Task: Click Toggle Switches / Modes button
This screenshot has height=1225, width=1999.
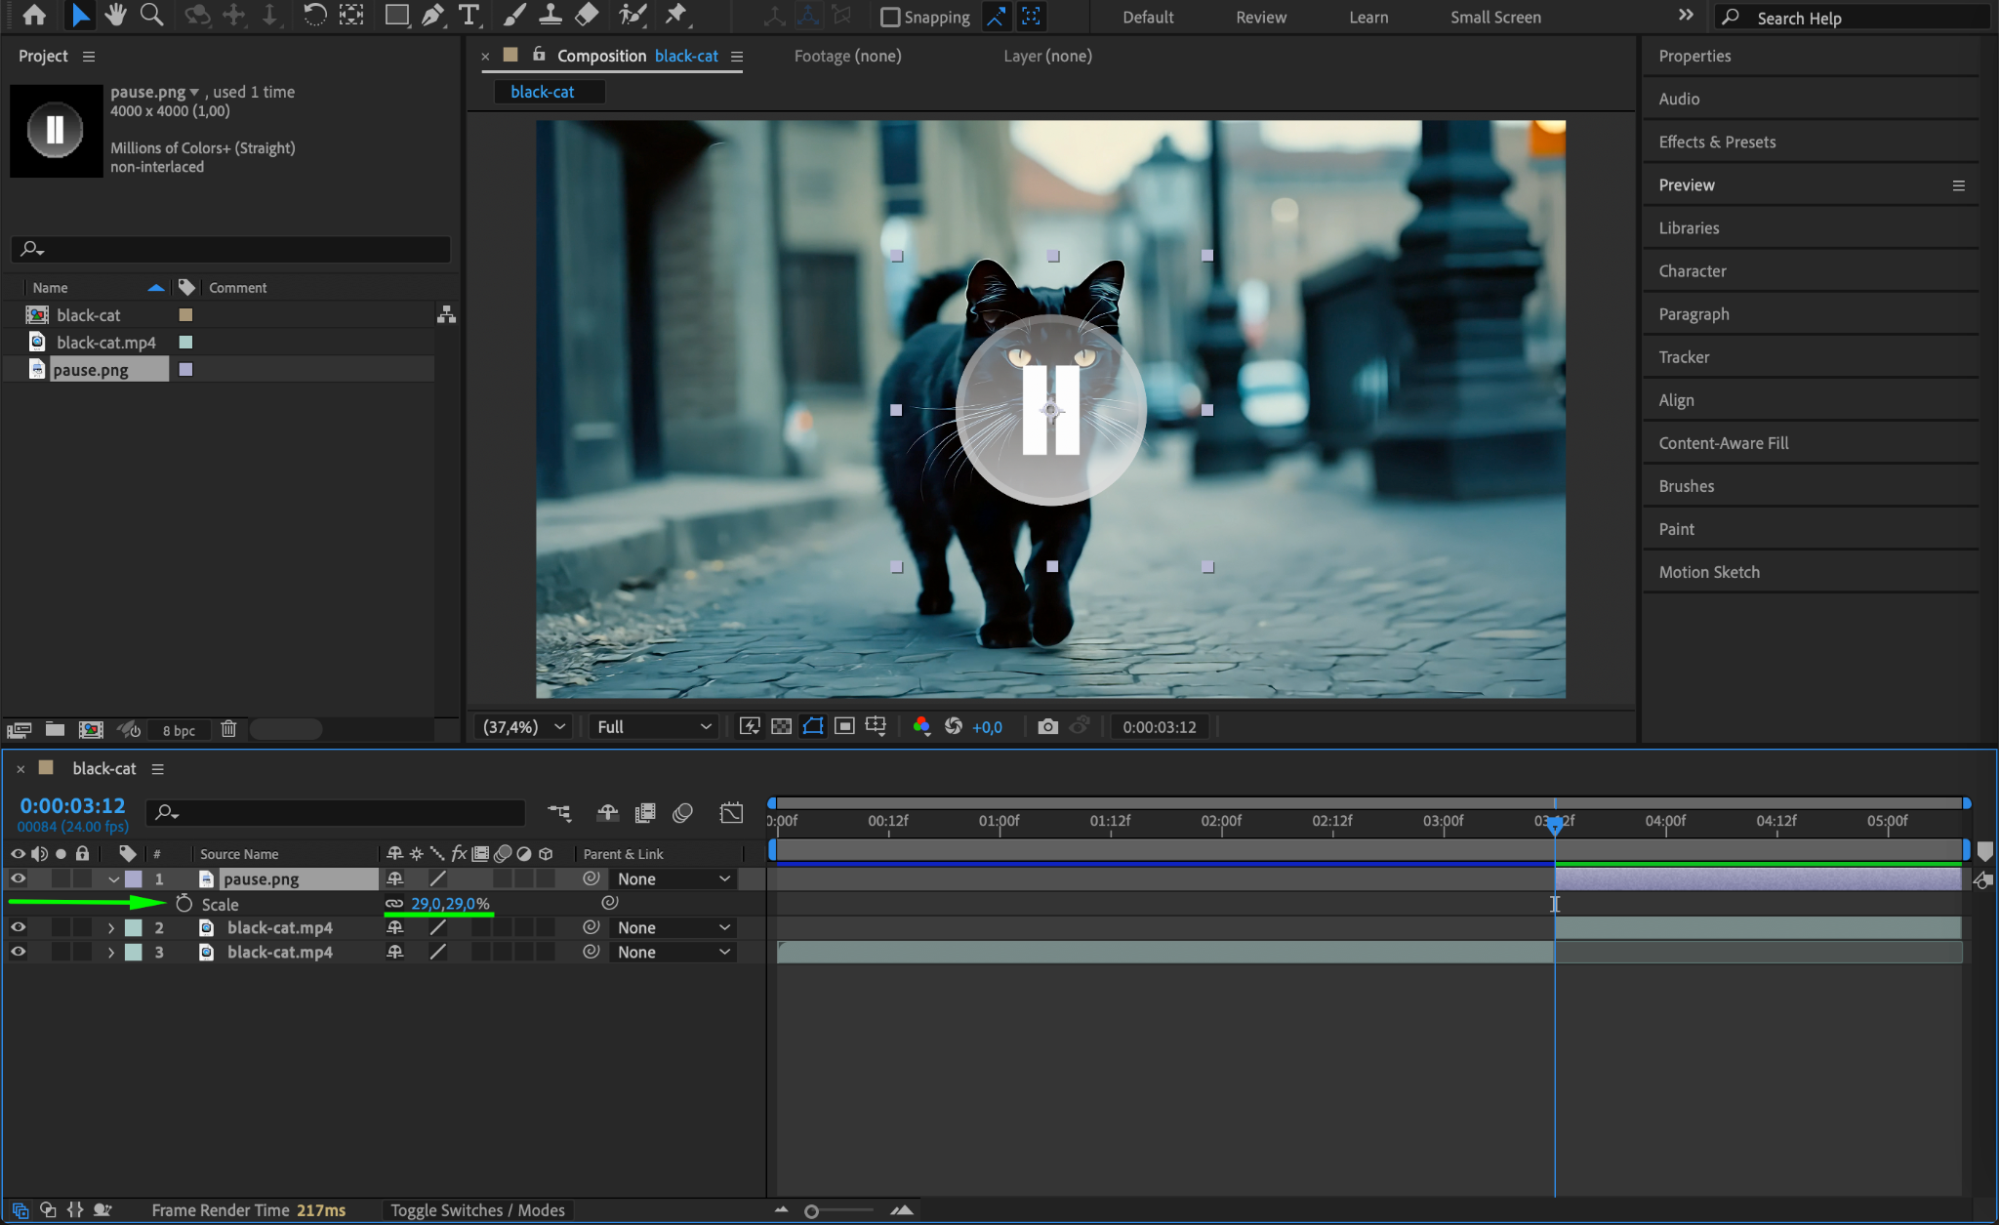Action: pos(477,1210)
